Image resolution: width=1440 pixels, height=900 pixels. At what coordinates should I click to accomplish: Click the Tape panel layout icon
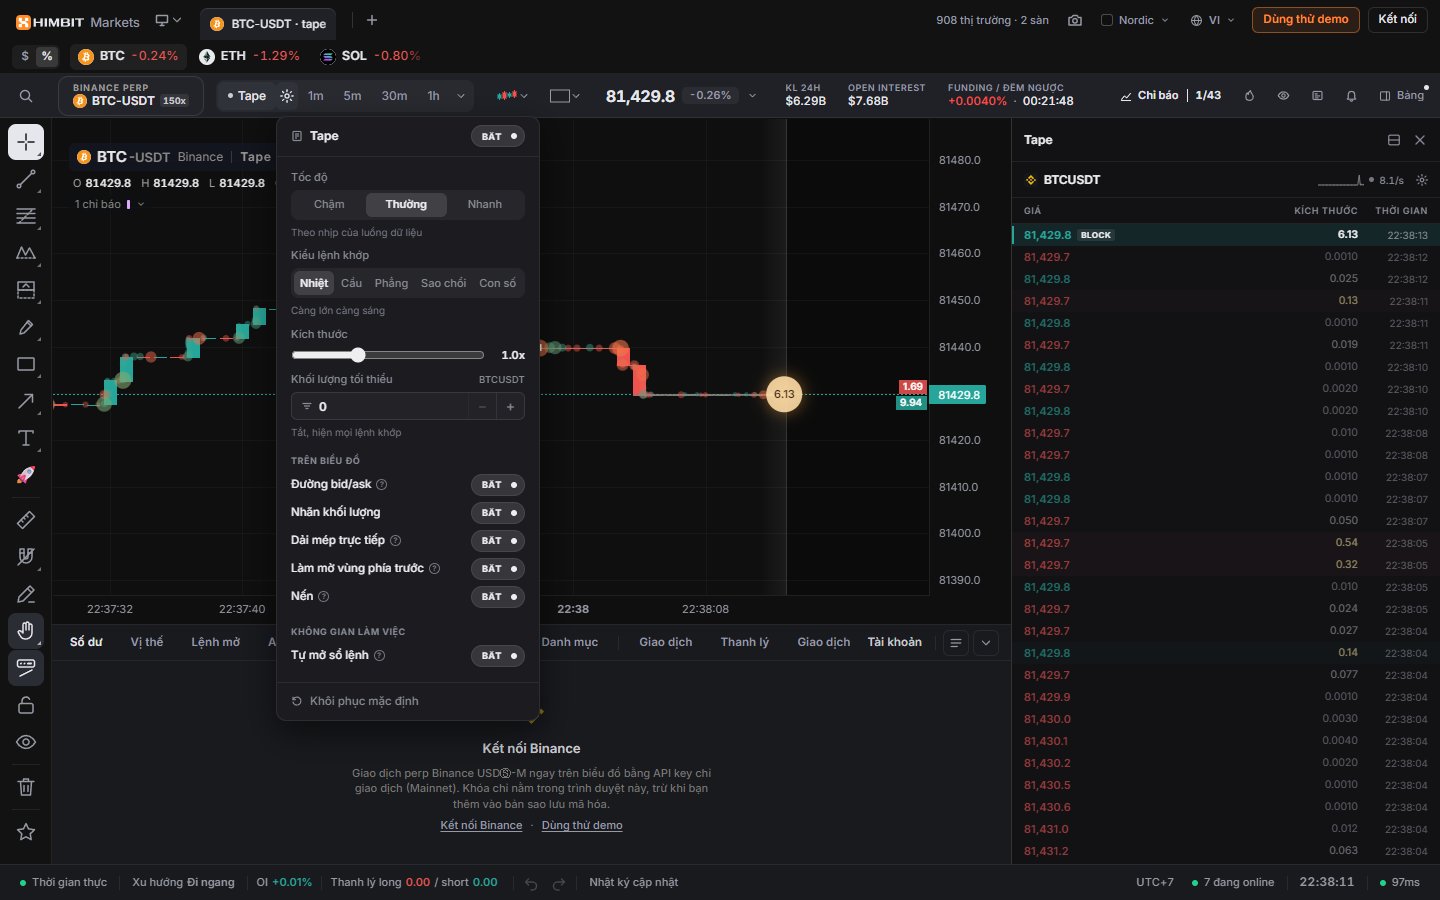click(1394, 140)
